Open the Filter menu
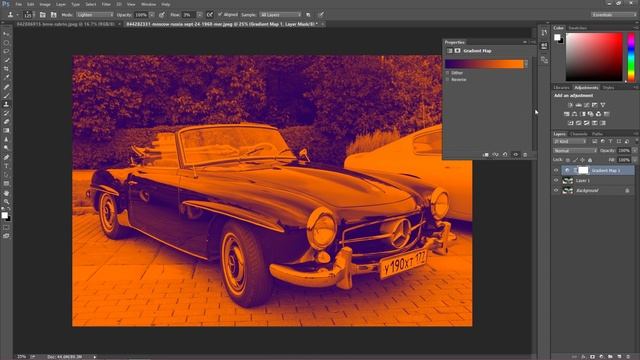 tap(106, 4)
